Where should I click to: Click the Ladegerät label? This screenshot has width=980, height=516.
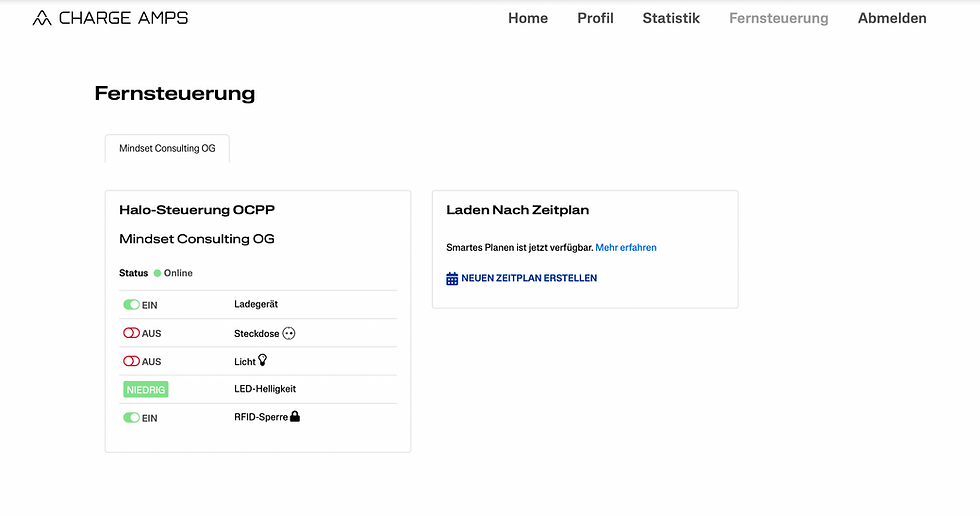pyautogui.click(x=256, y=304)
